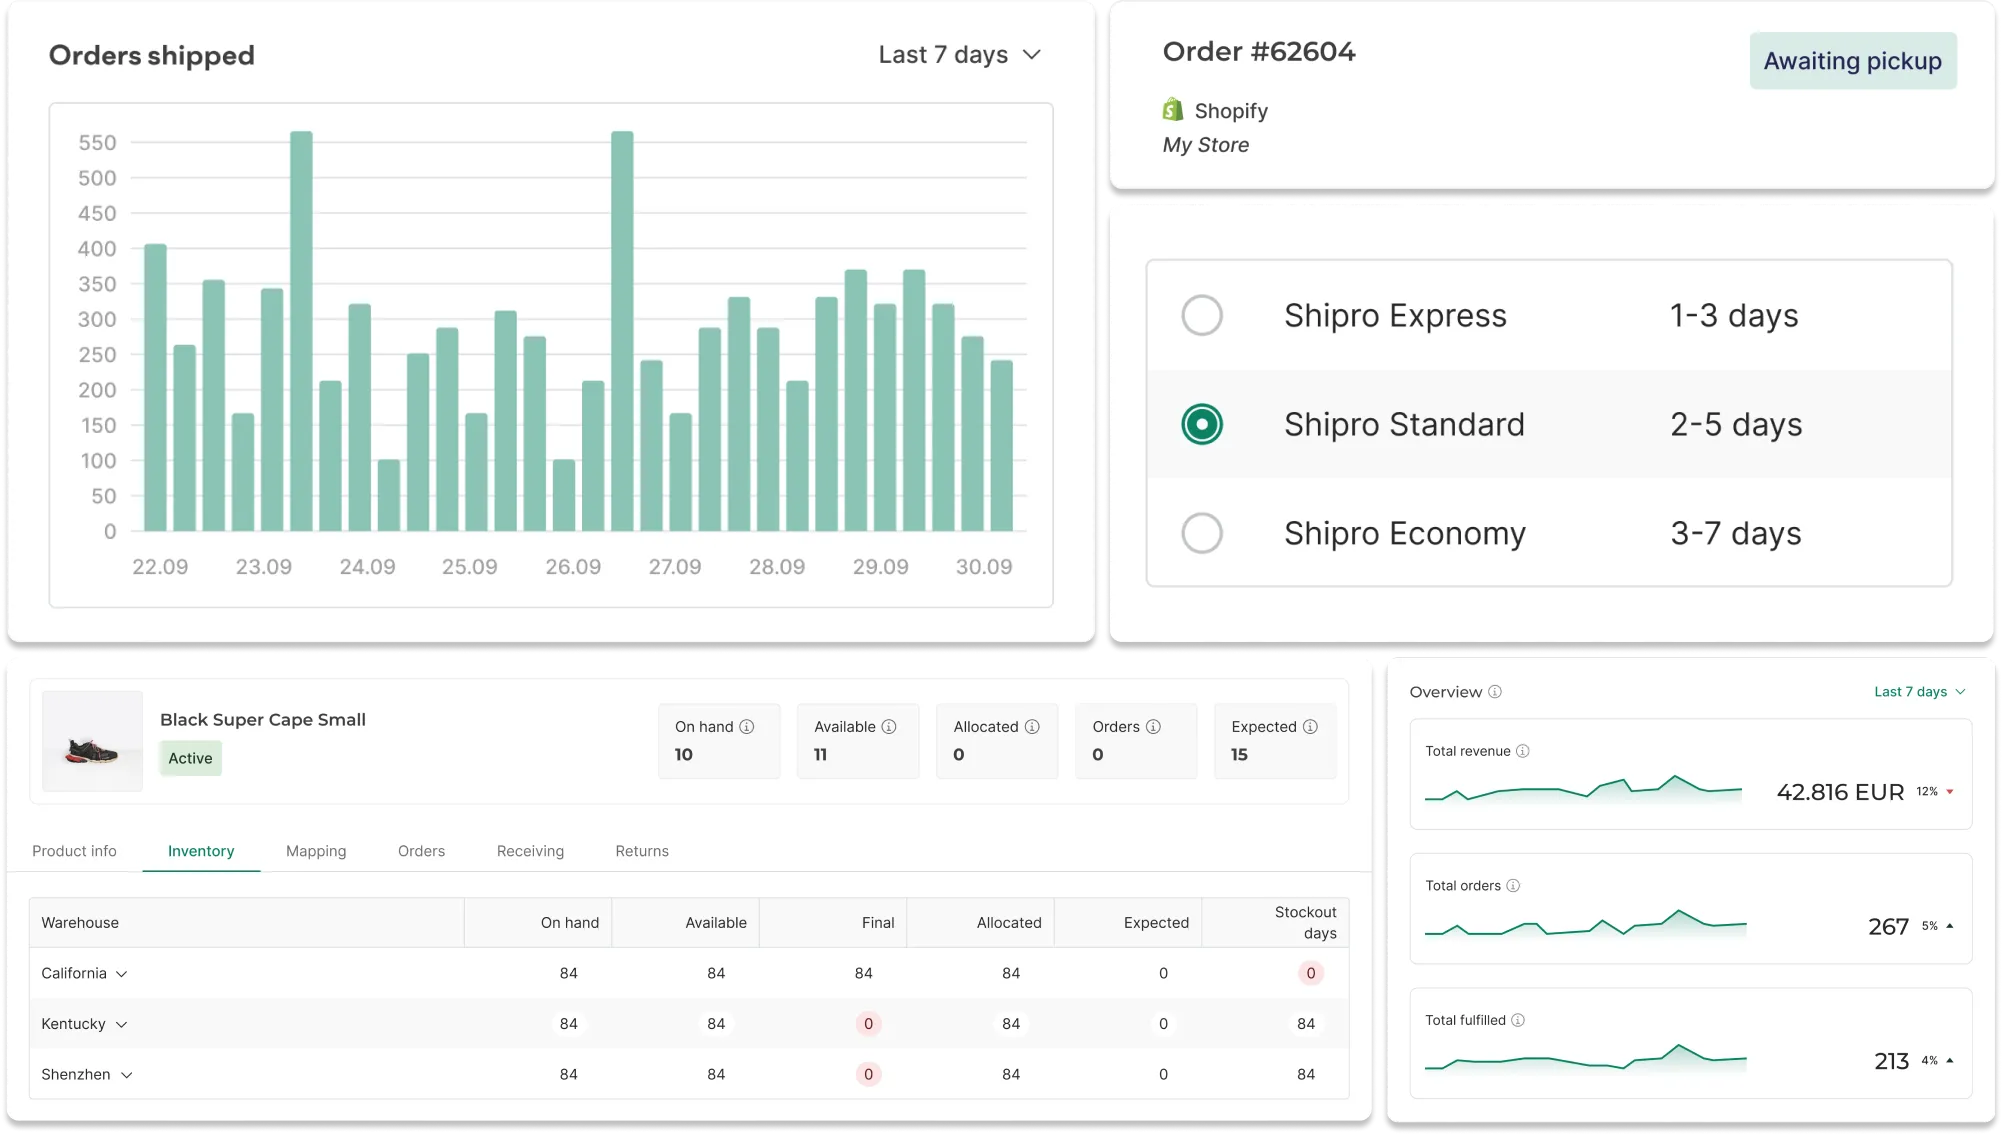Image resolution: width=2002 pixels, height=1135 pixels.
Task: Select the Shipro Express radio option
Action: [x=1202, y=316]
